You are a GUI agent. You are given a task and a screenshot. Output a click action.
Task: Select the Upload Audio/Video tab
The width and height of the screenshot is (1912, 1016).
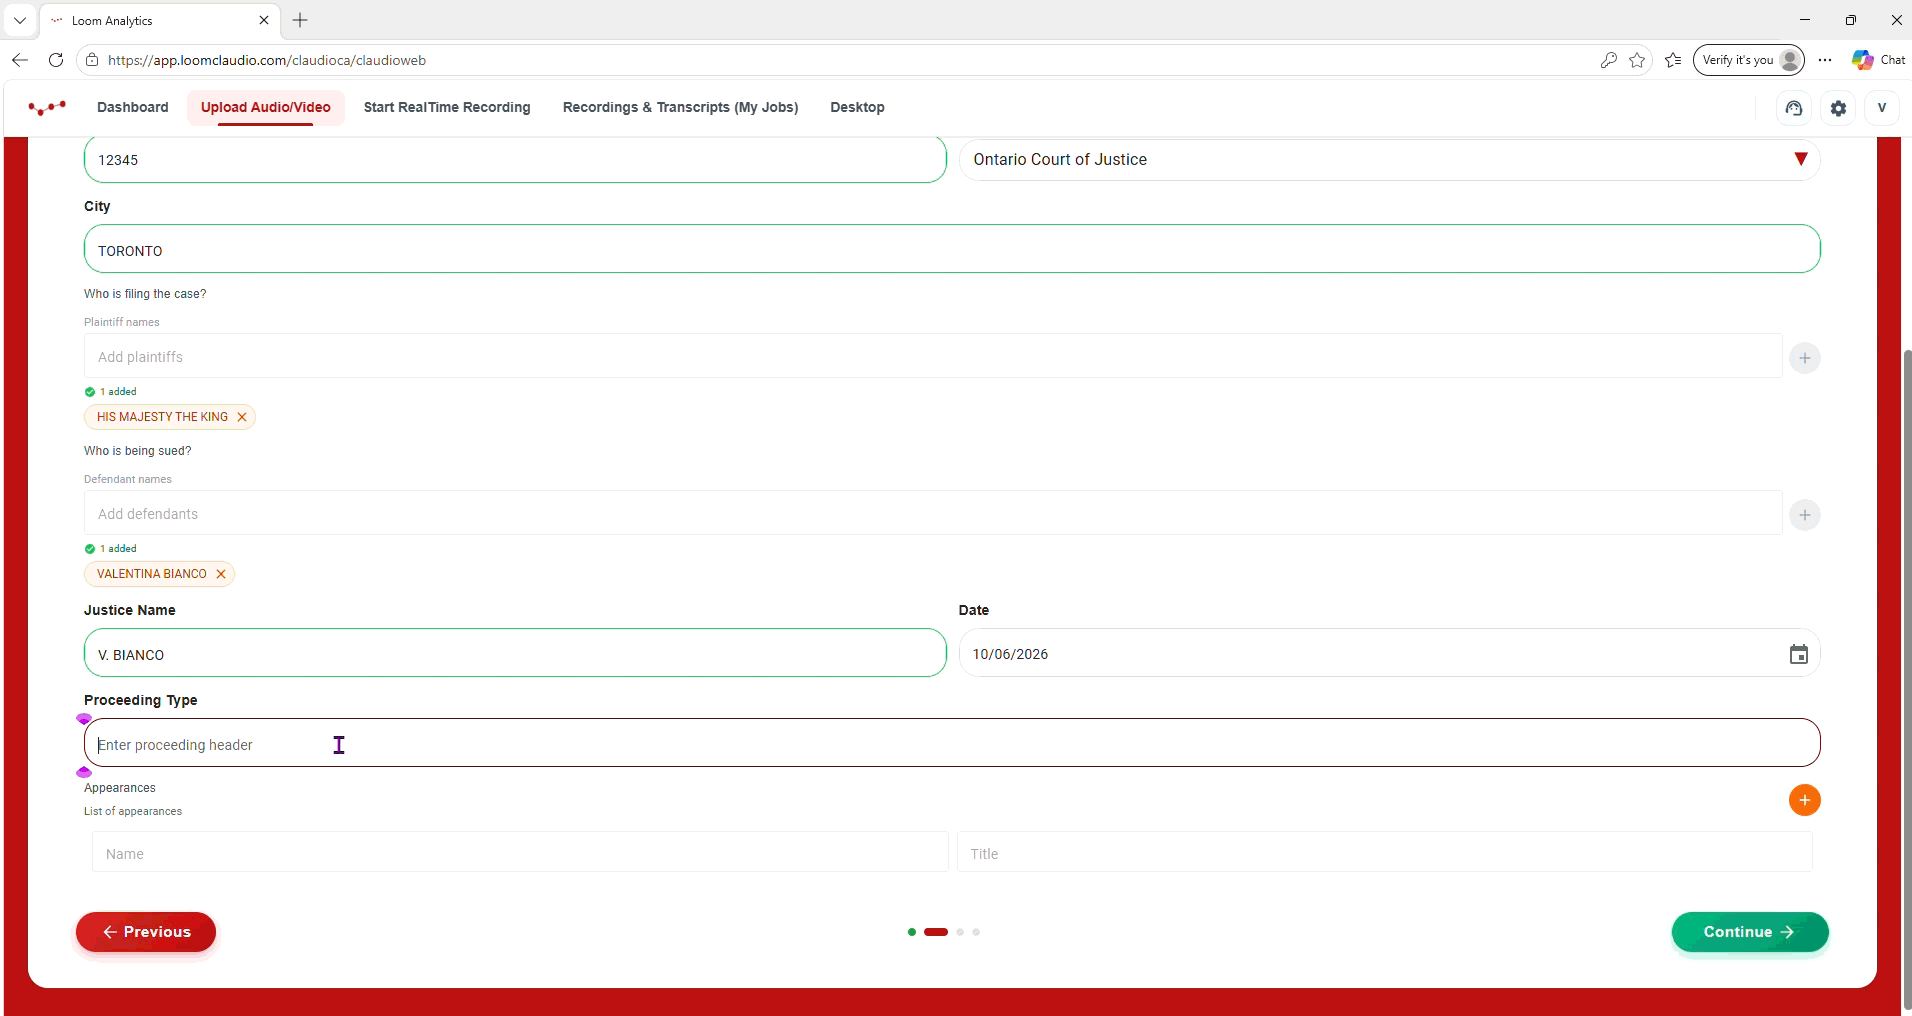266,107
